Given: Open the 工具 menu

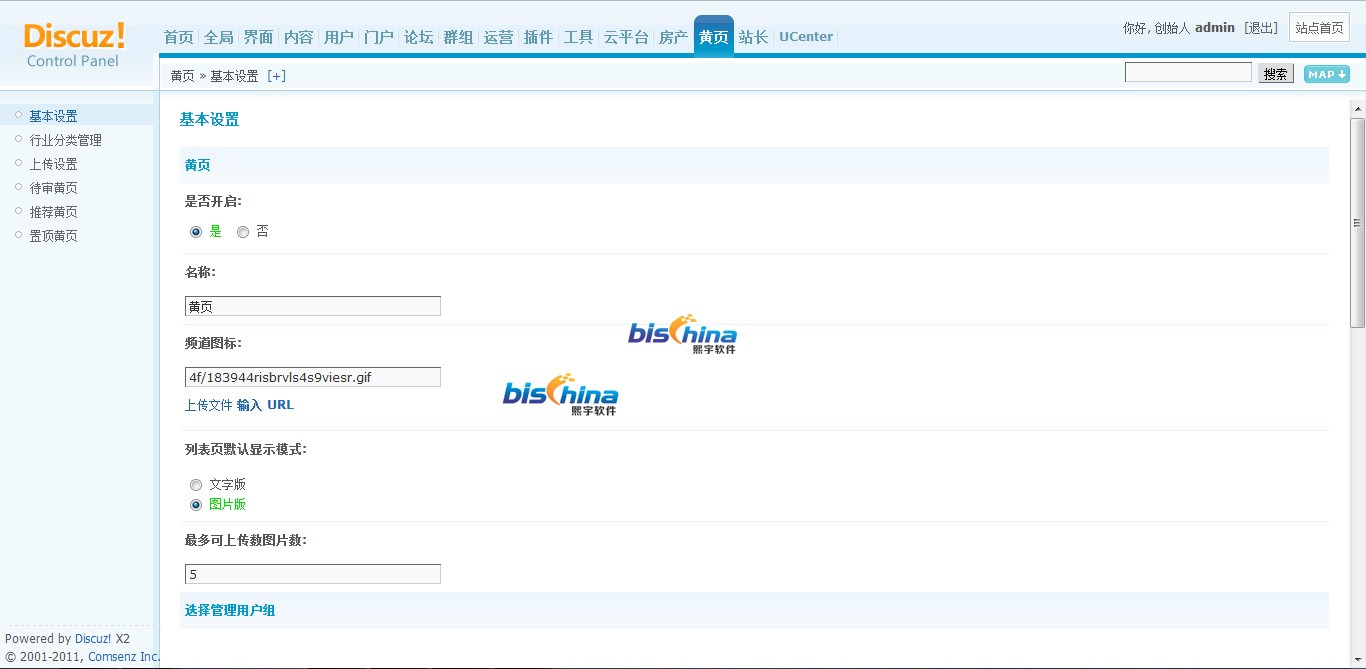Looking at the screenshot, I should tap(579, 37).
